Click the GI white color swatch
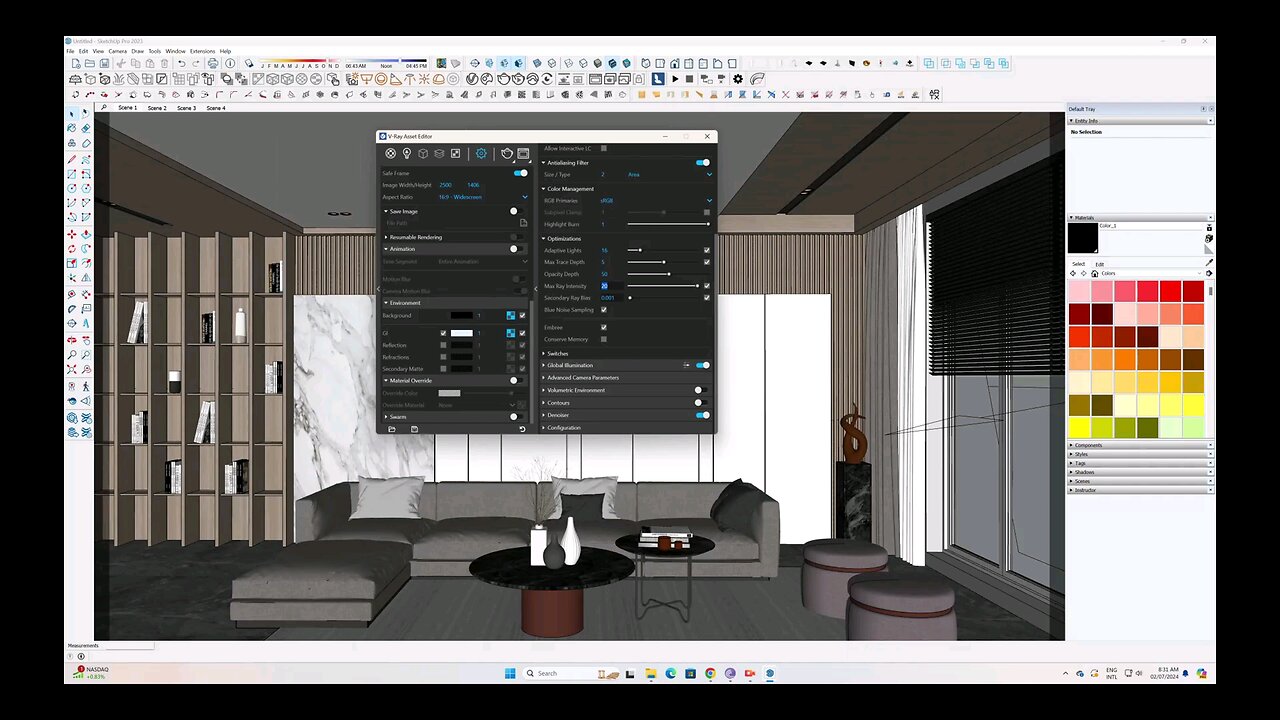 [461, 333]
